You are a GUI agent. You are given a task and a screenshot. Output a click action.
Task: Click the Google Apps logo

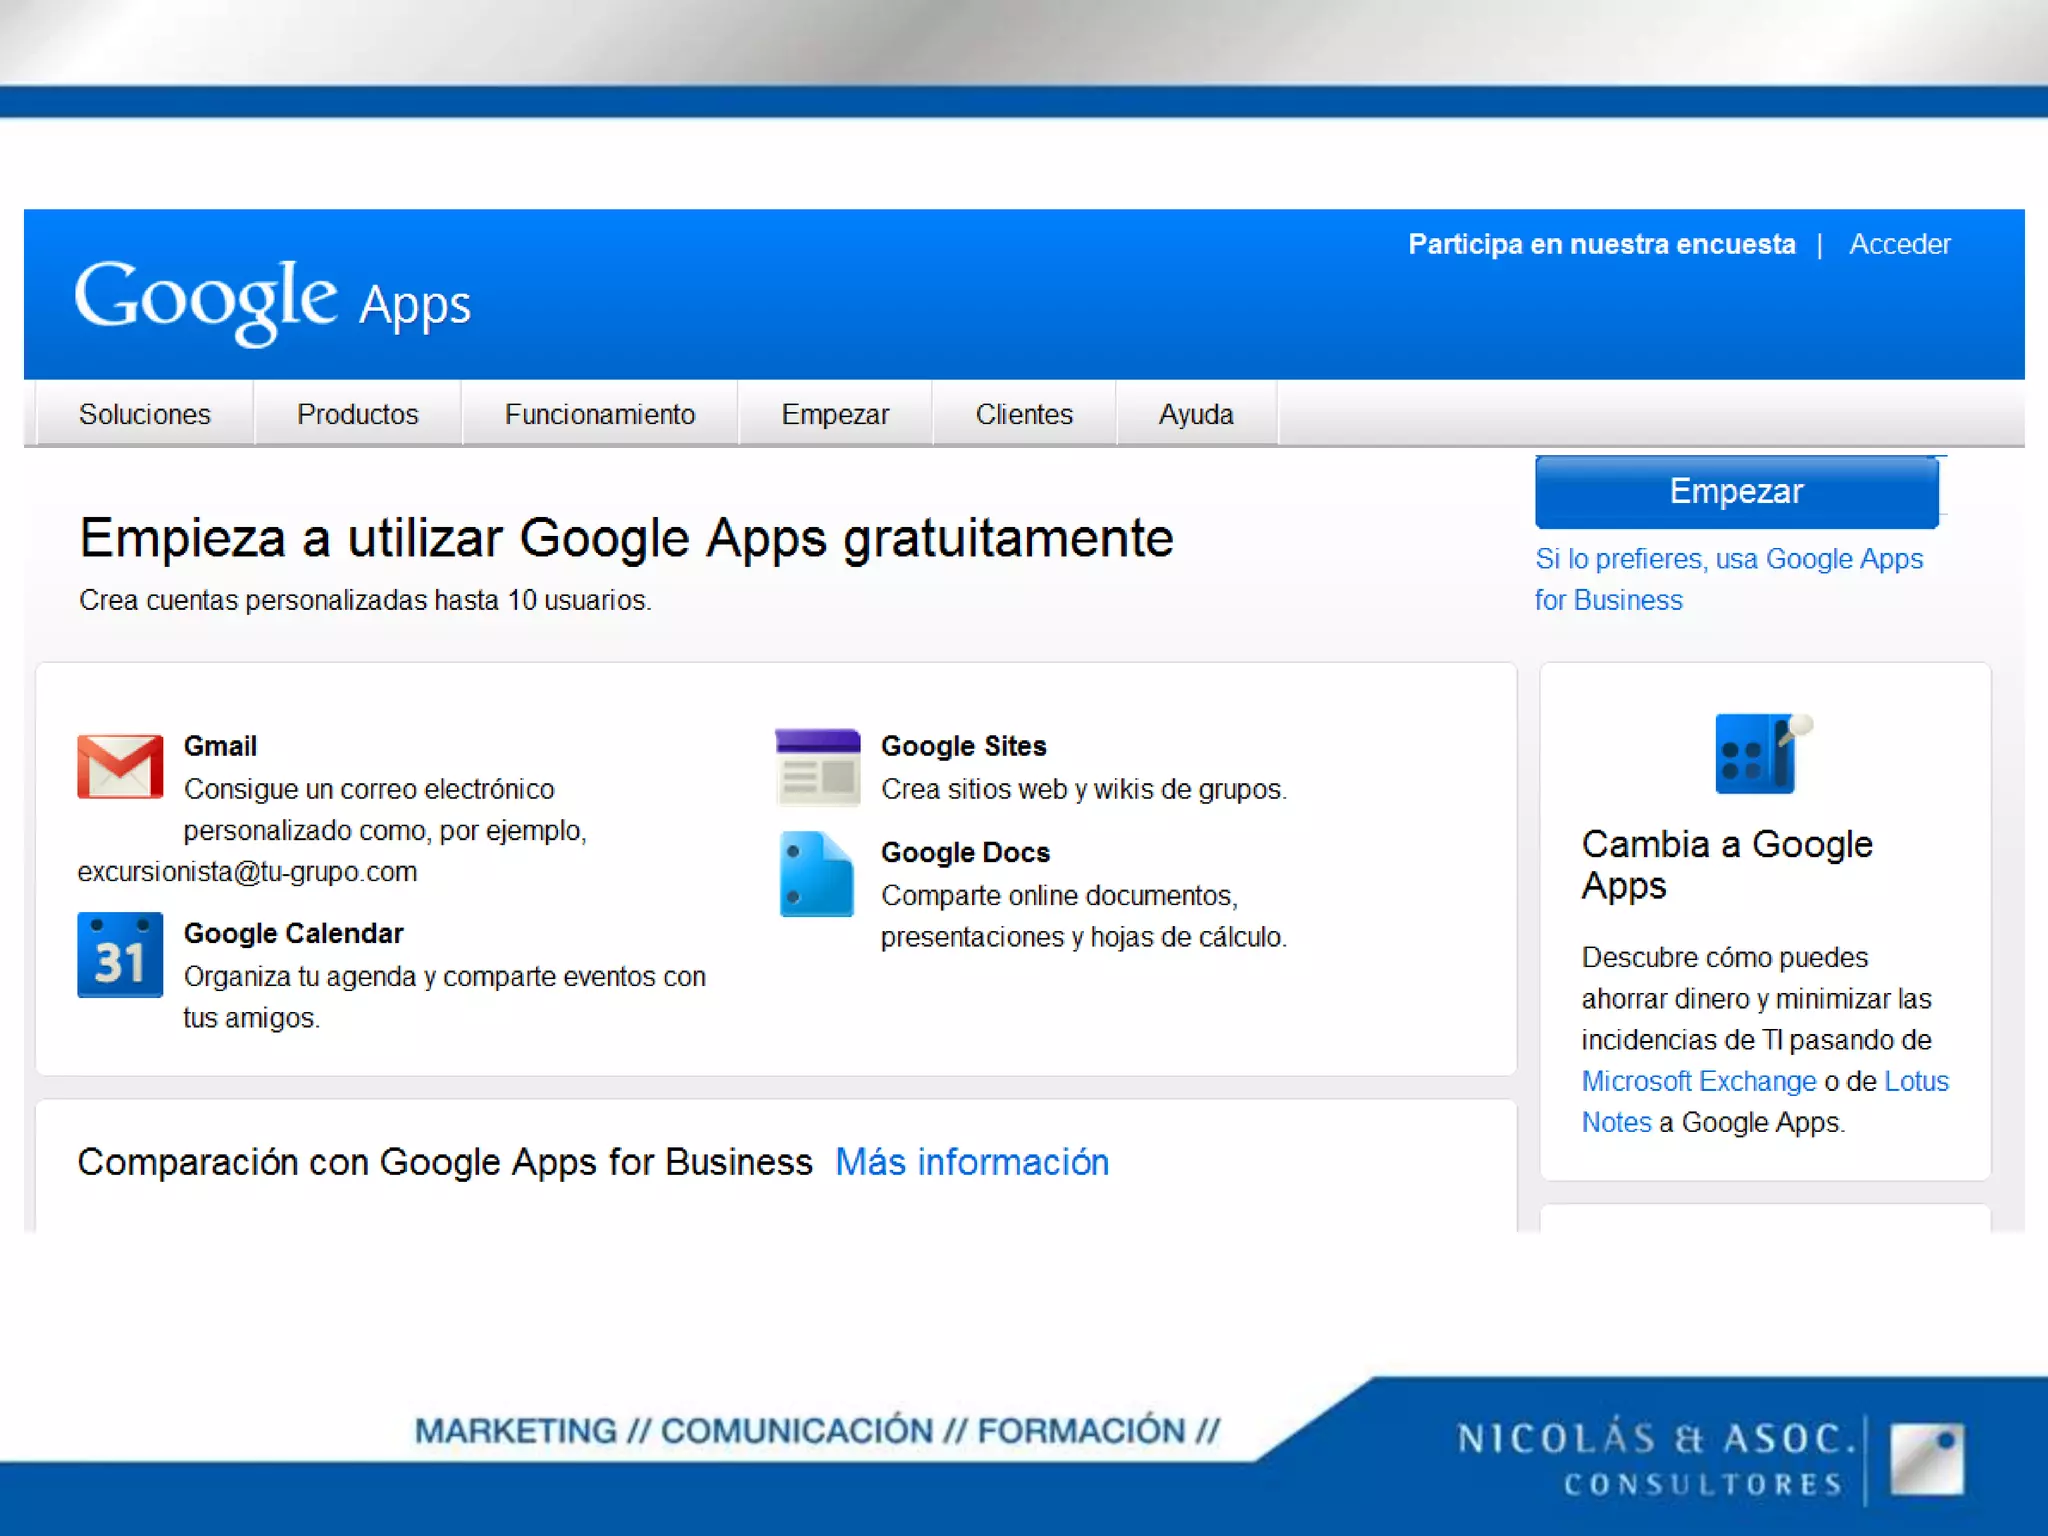point(272,300)
